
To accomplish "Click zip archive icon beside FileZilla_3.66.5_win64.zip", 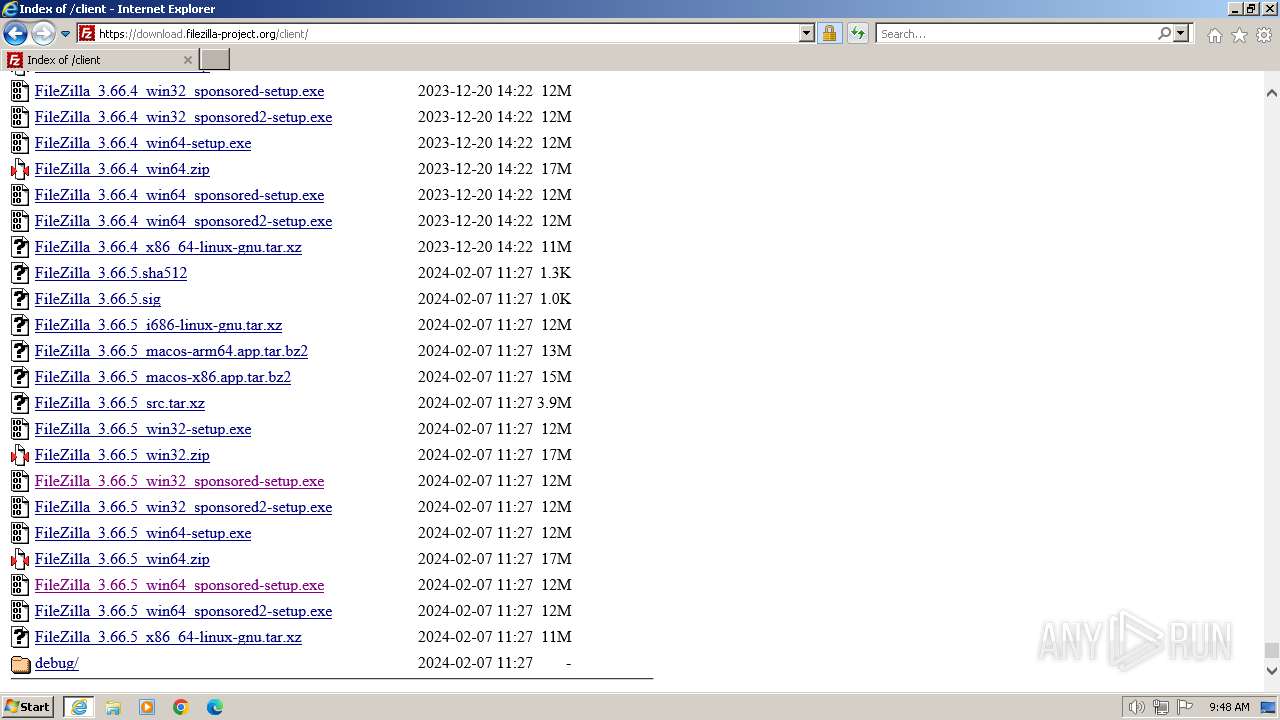I will pos(20,559).
